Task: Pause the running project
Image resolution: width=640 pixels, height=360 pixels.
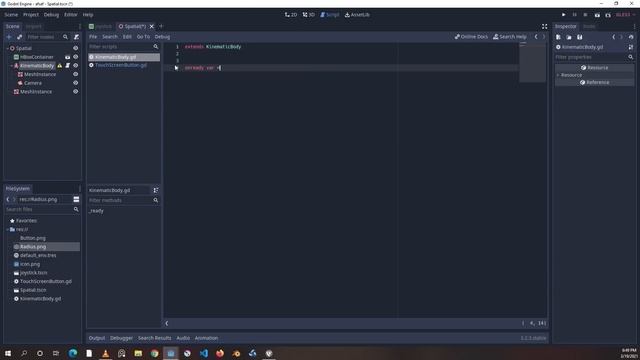Action: coord(574,15)
